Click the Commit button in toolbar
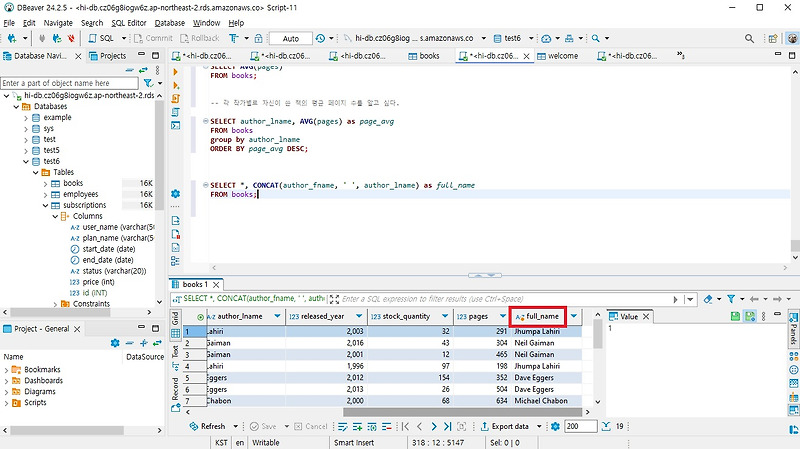Viewport: 800px width, 449px height. click(x=154, y=38)
